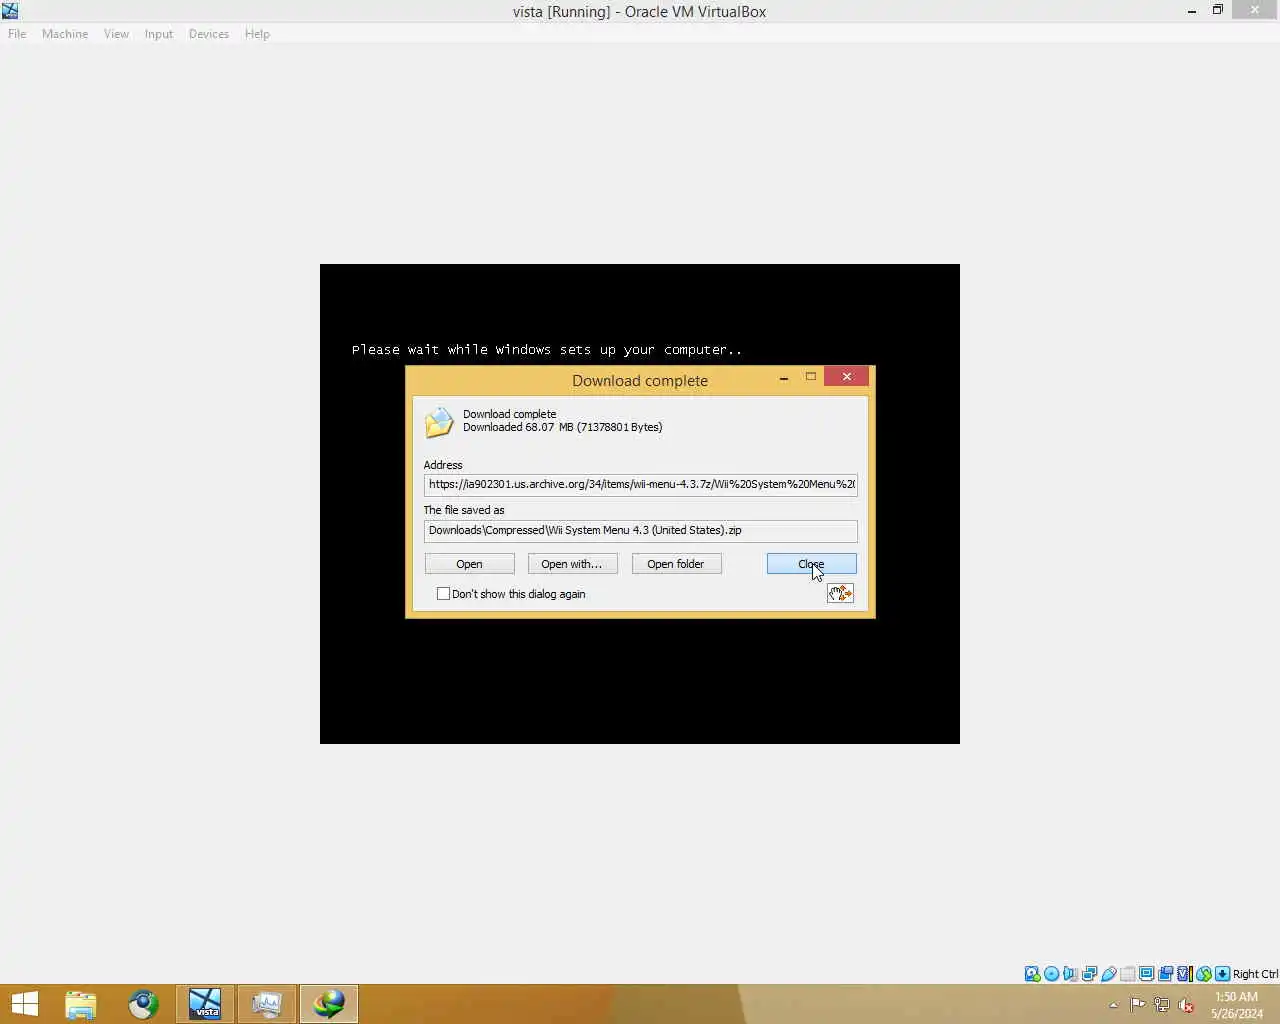Viewport: 1280px width, 1024px height.
Task: Click the Download complete title bar
Action: [x=640, y=381]
